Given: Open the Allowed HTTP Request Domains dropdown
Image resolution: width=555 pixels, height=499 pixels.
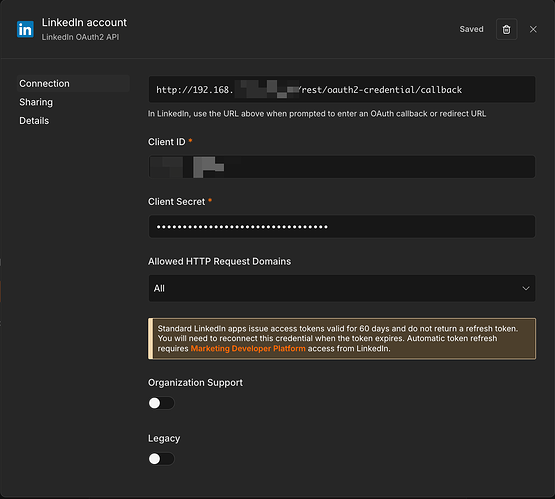Looking at the screenshot, I should tap(342, 288).
